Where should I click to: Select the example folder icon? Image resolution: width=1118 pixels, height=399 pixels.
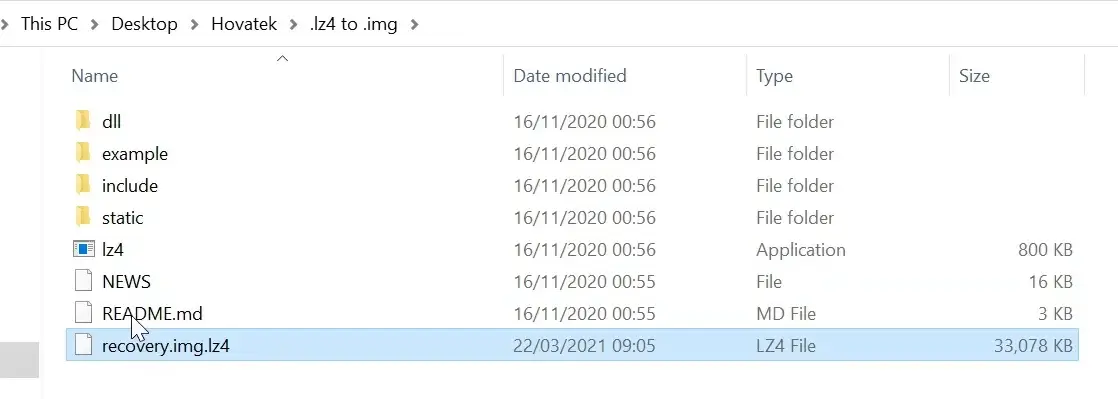point(83,152)
